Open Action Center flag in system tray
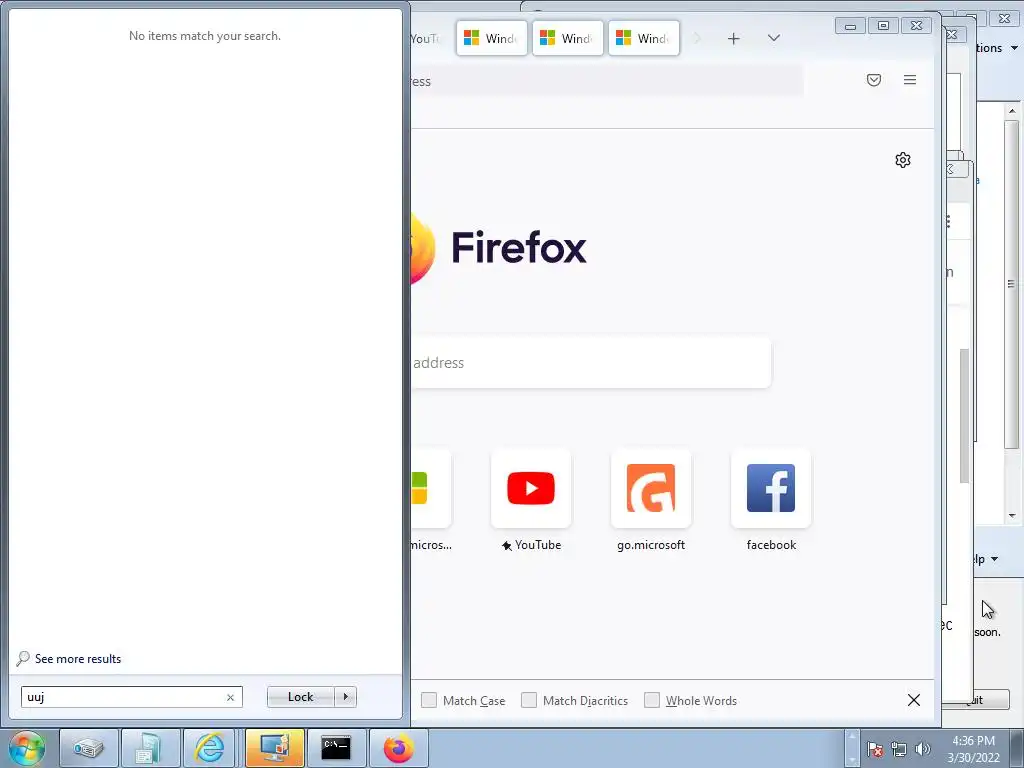Image resolution: width=1024 pixels, height=768 pixels. point(875,749)
